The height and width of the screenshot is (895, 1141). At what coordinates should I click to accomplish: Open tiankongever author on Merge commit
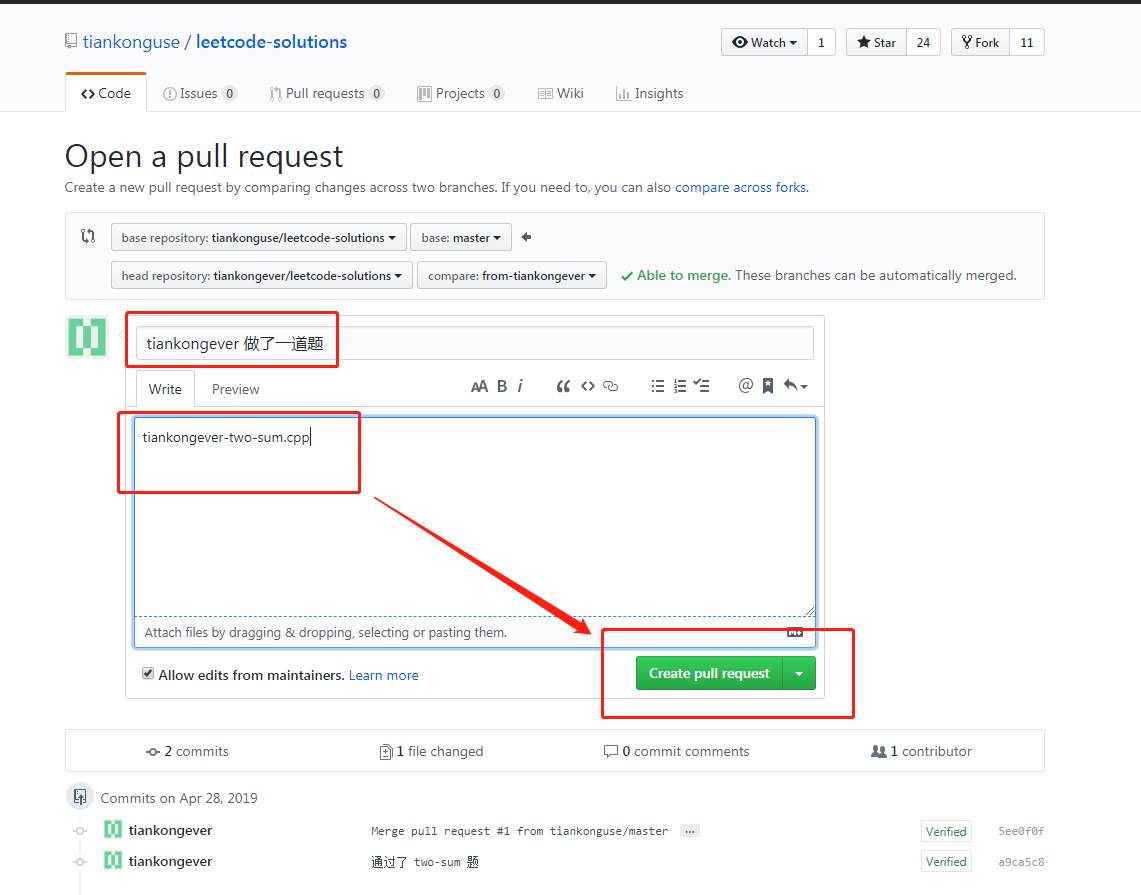click(170, 830)
